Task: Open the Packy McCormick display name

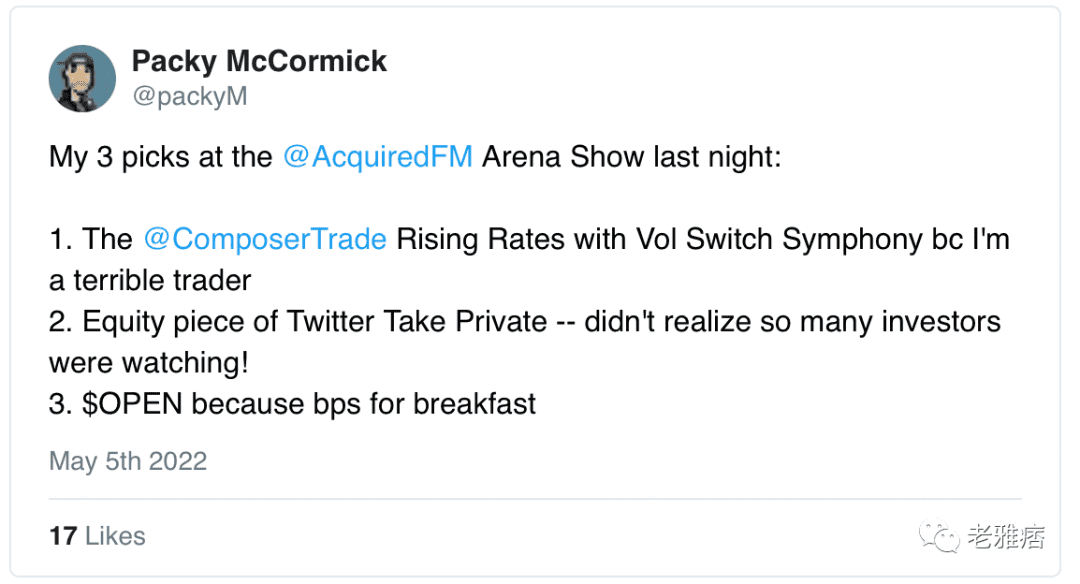Action: (259, 61)
